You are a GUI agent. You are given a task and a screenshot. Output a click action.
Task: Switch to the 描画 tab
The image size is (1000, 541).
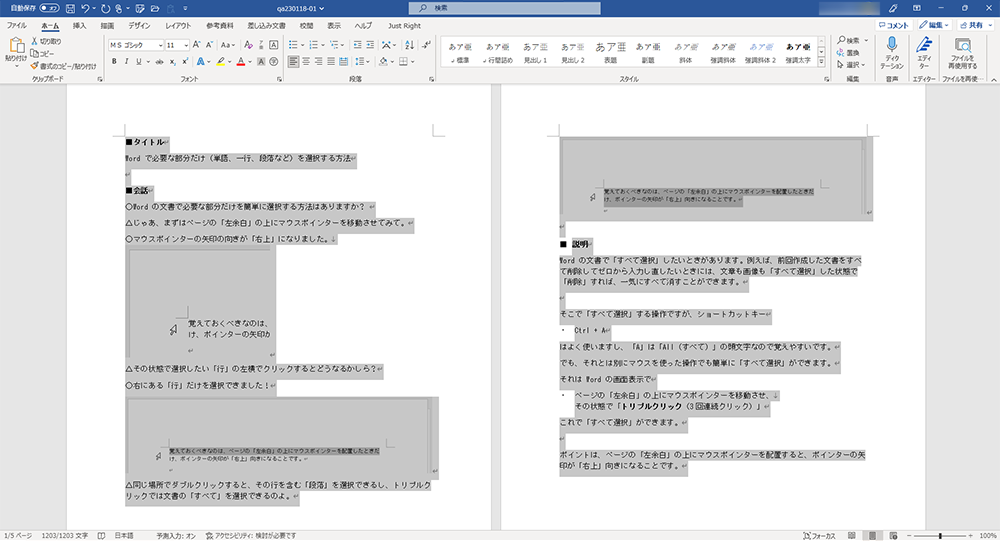click(107, 26)
